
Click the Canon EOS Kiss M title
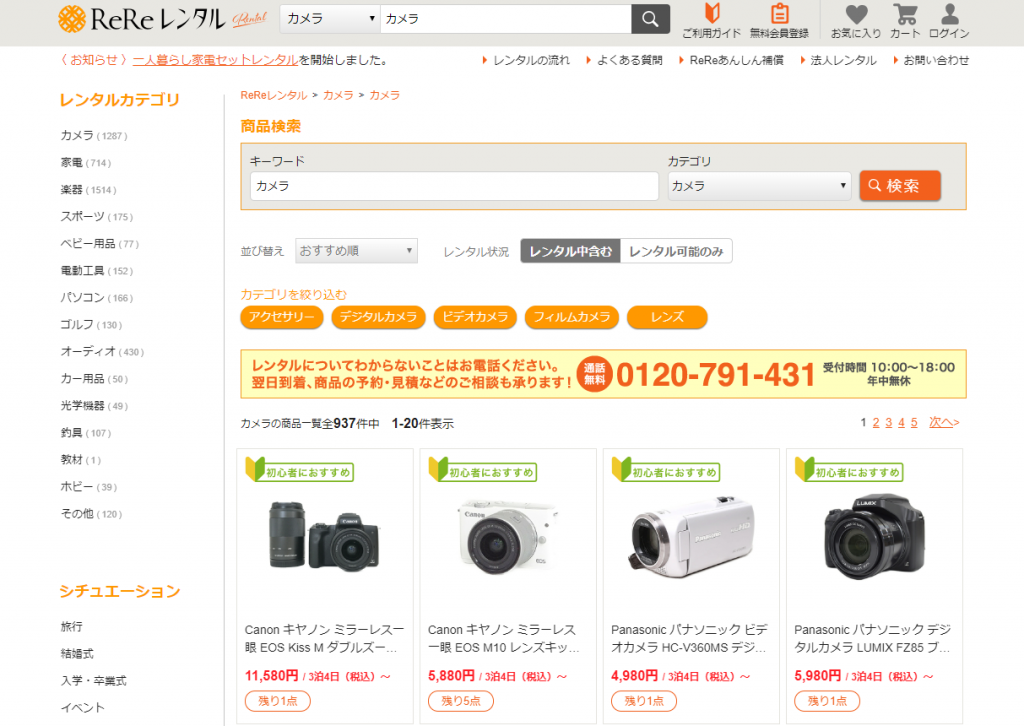[x=325, y=639]
